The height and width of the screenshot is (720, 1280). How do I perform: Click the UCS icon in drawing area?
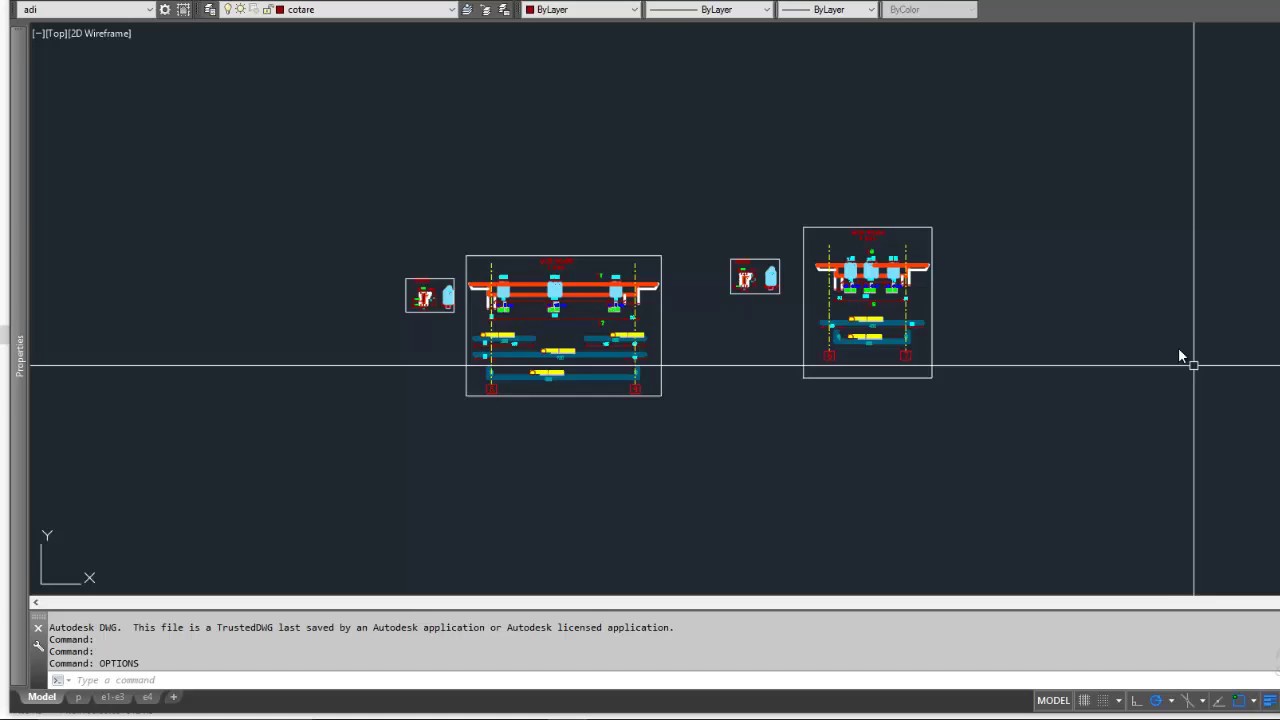point(68,558)
